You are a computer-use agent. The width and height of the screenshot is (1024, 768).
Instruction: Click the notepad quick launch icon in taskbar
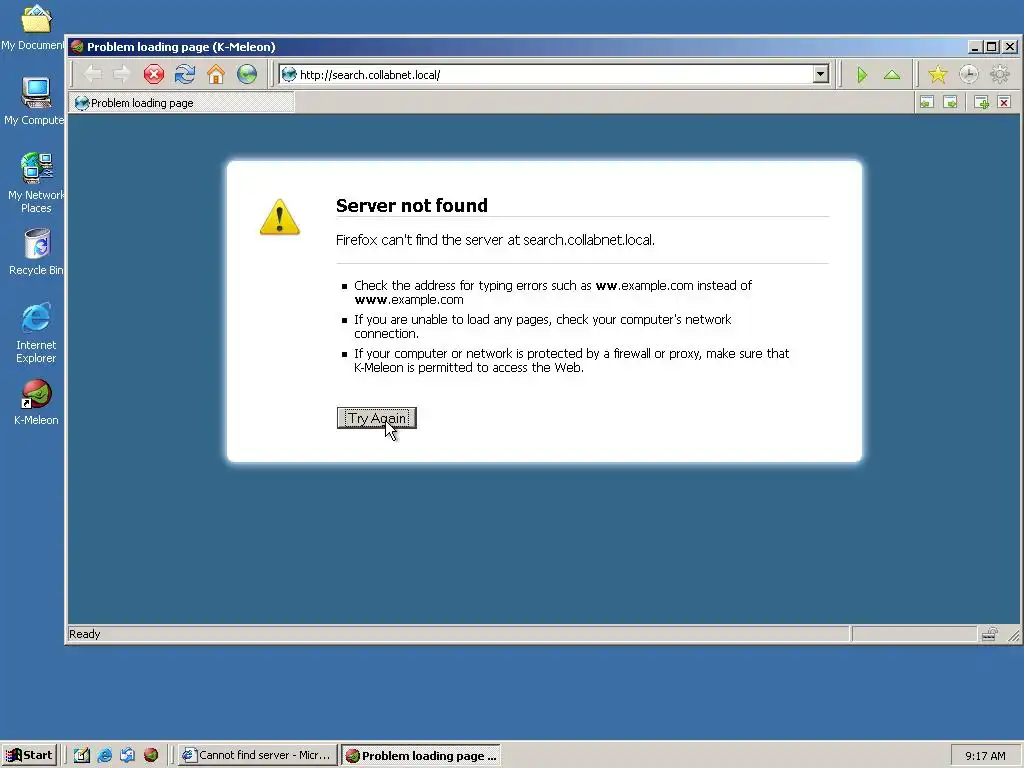coord(82,755)
